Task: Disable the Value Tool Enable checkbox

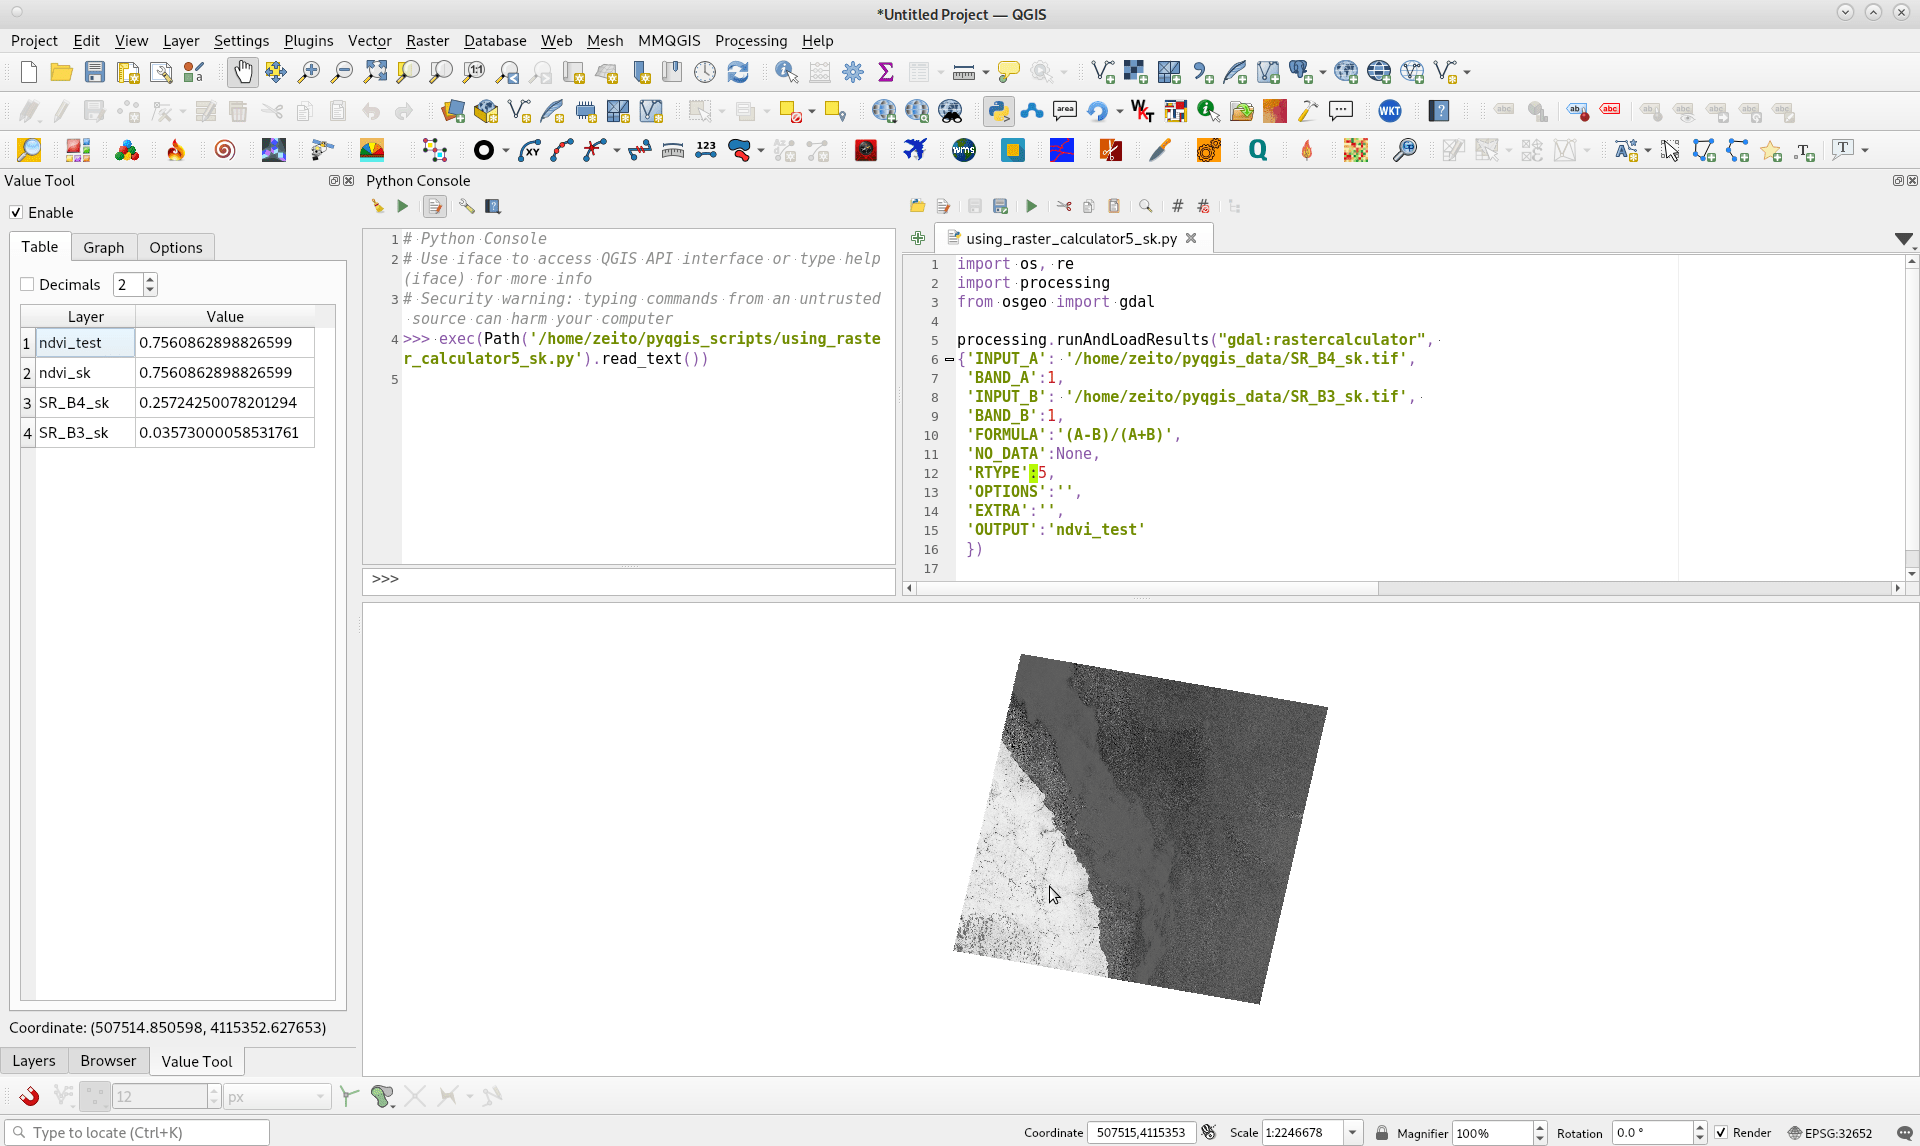Action: click(x=16, y=213)
